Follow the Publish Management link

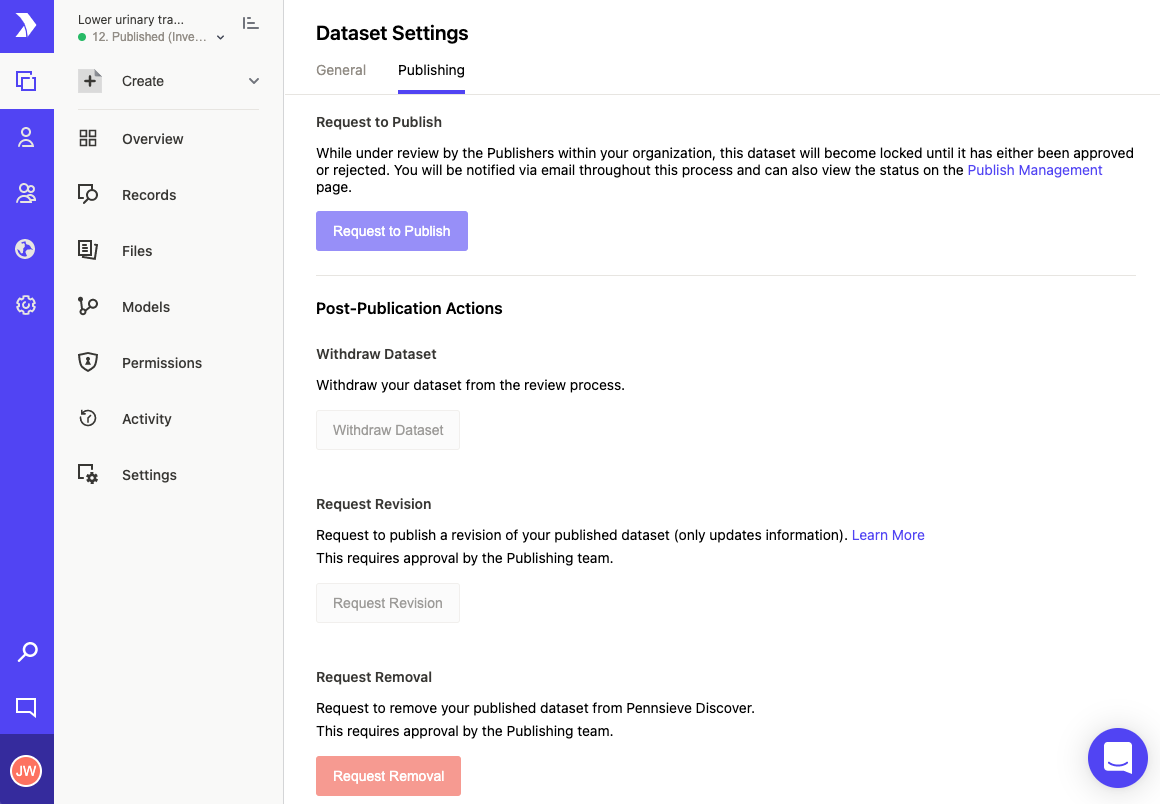click(1034, 170)
